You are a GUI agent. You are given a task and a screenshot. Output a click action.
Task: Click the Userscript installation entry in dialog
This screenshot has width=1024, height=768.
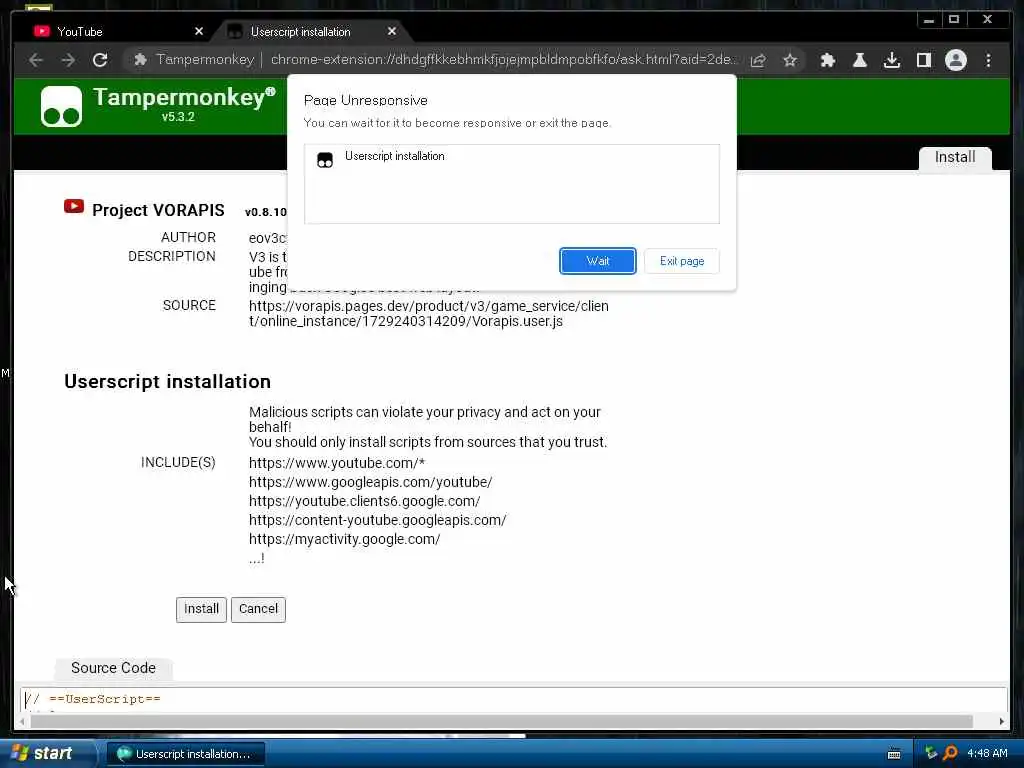coord(394,156)
